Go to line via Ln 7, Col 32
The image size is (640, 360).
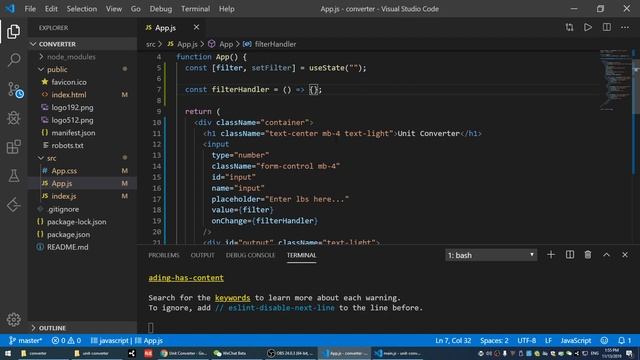453,340
